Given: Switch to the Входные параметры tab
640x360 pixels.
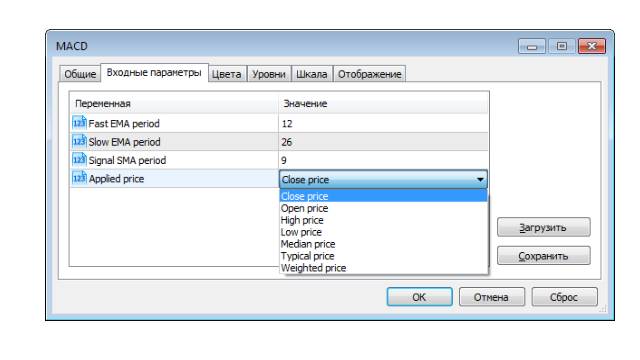Looking at the screenshot, I should (154, 73).
